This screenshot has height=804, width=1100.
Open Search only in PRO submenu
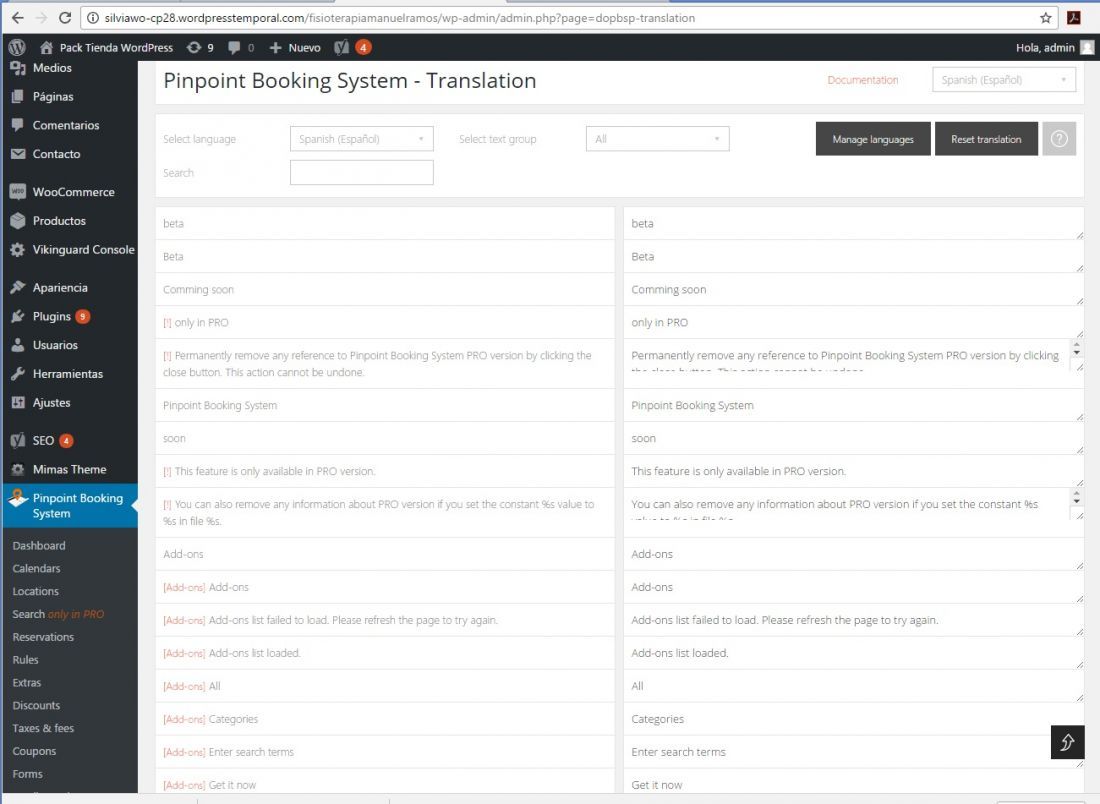coord(58,615)
